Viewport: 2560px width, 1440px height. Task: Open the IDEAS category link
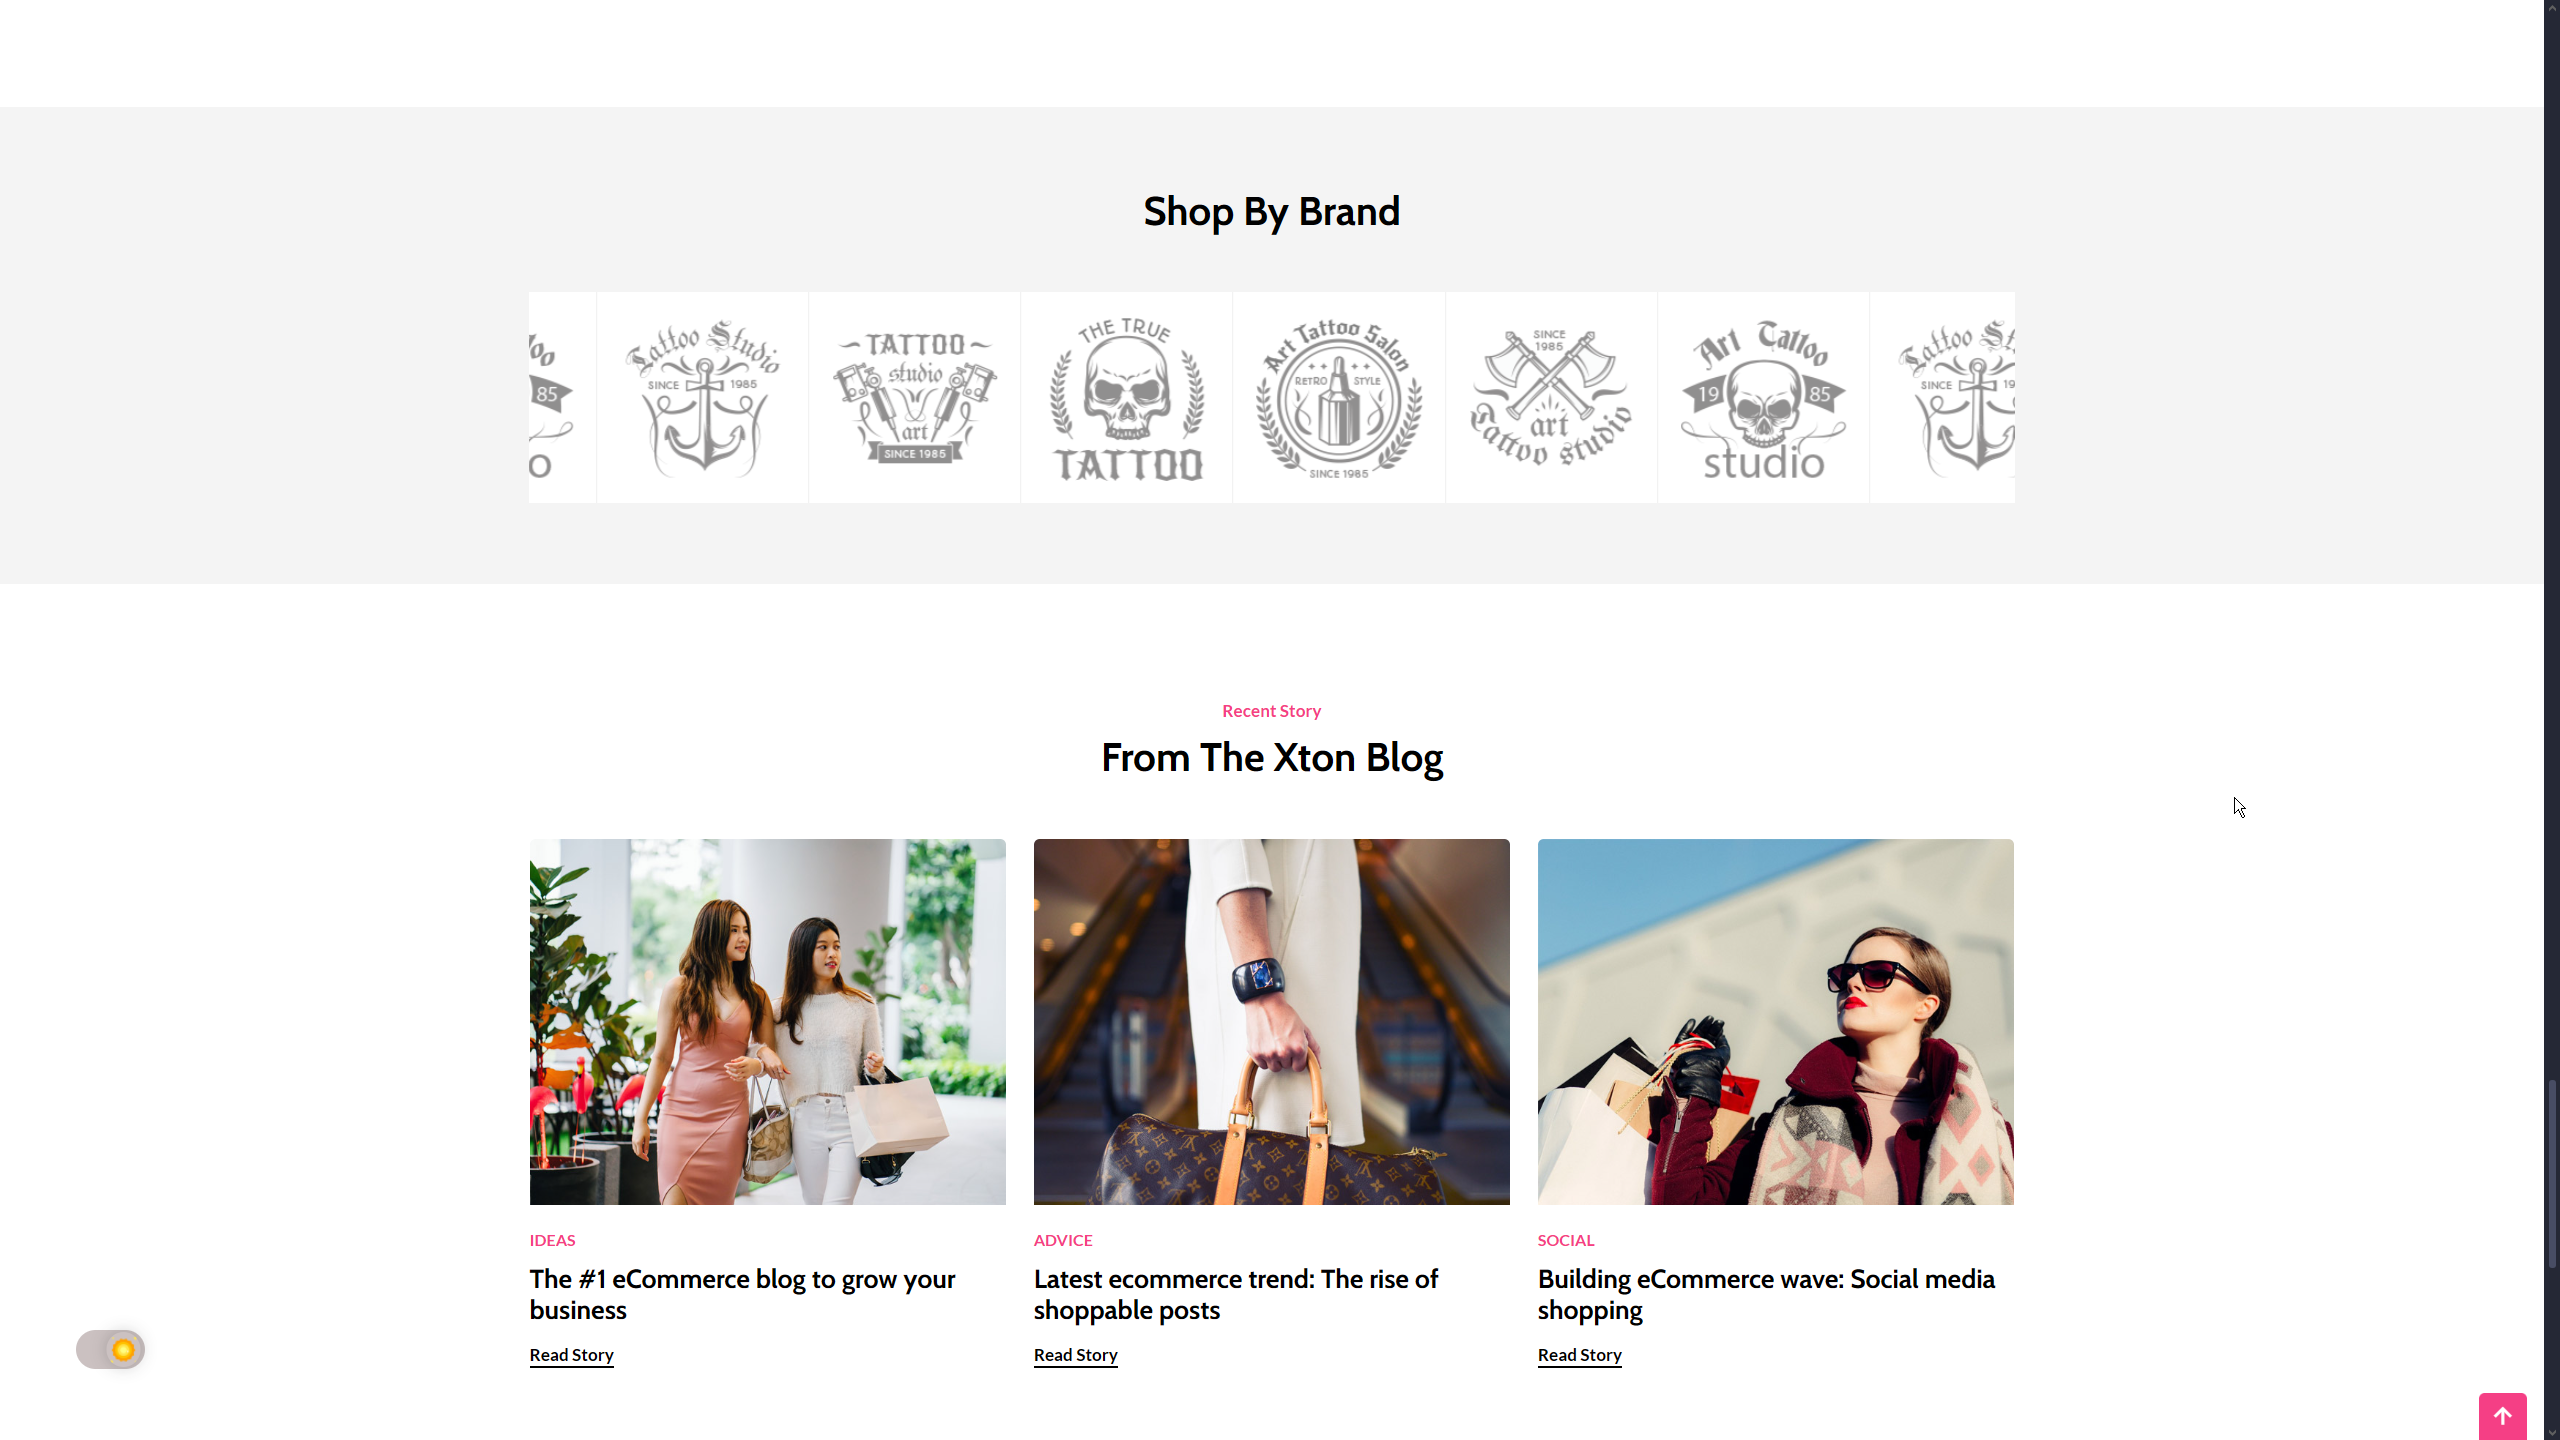(552, 1240)
